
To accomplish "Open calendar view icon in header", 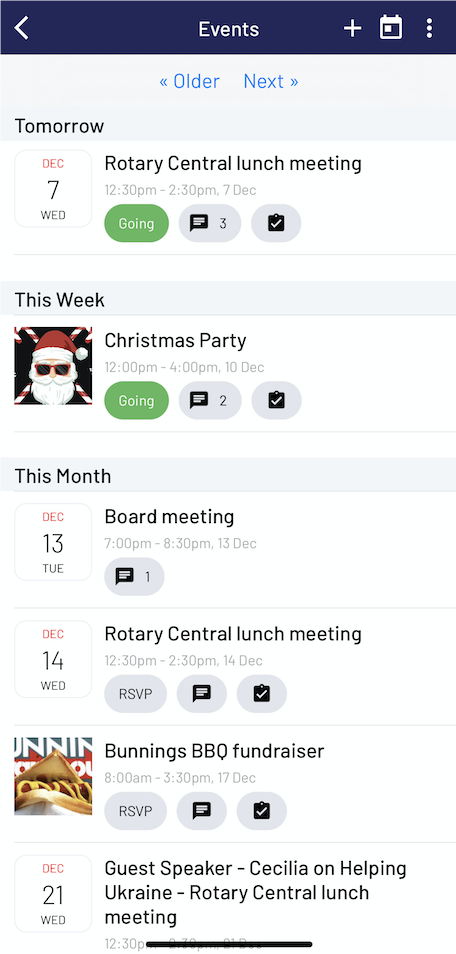I will tap(391, 28).
